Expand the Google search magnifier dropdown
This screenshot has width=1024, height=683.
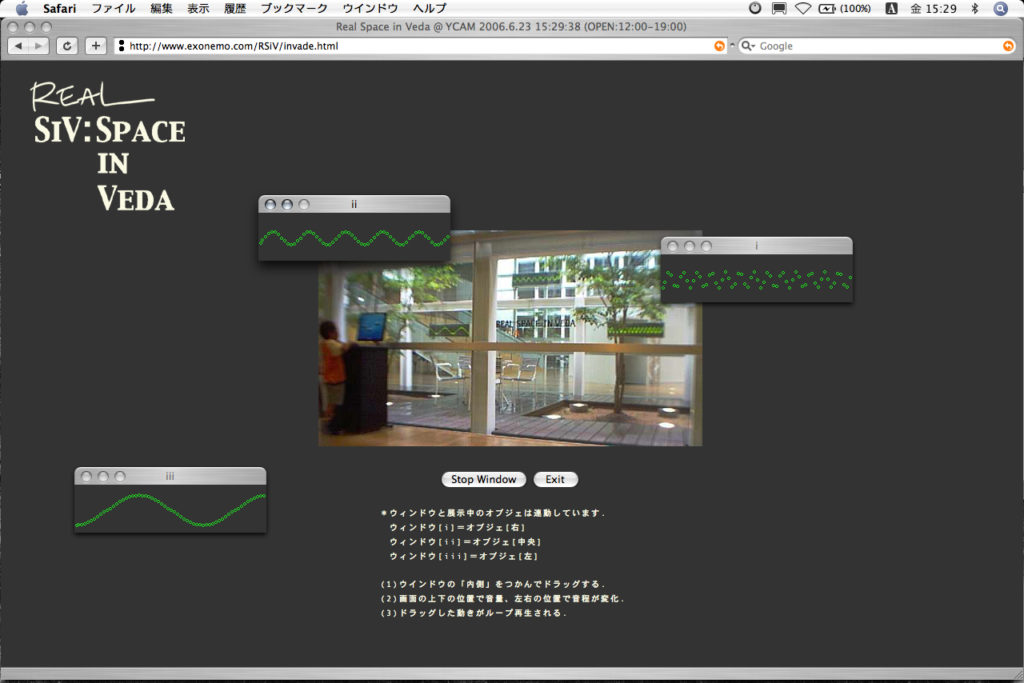(748, 46)
